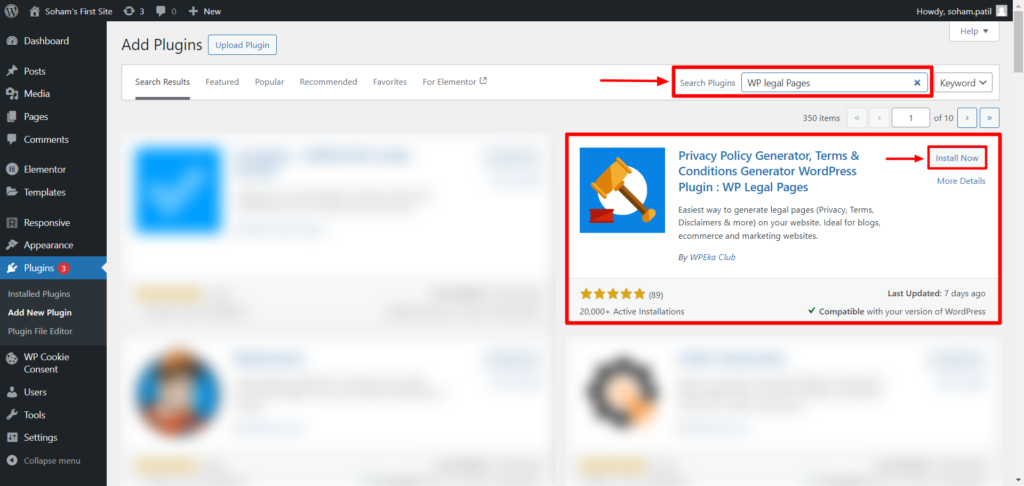Visit Soham's First Site home
This screenshot has height=486, width=1024.
[72, 11]
